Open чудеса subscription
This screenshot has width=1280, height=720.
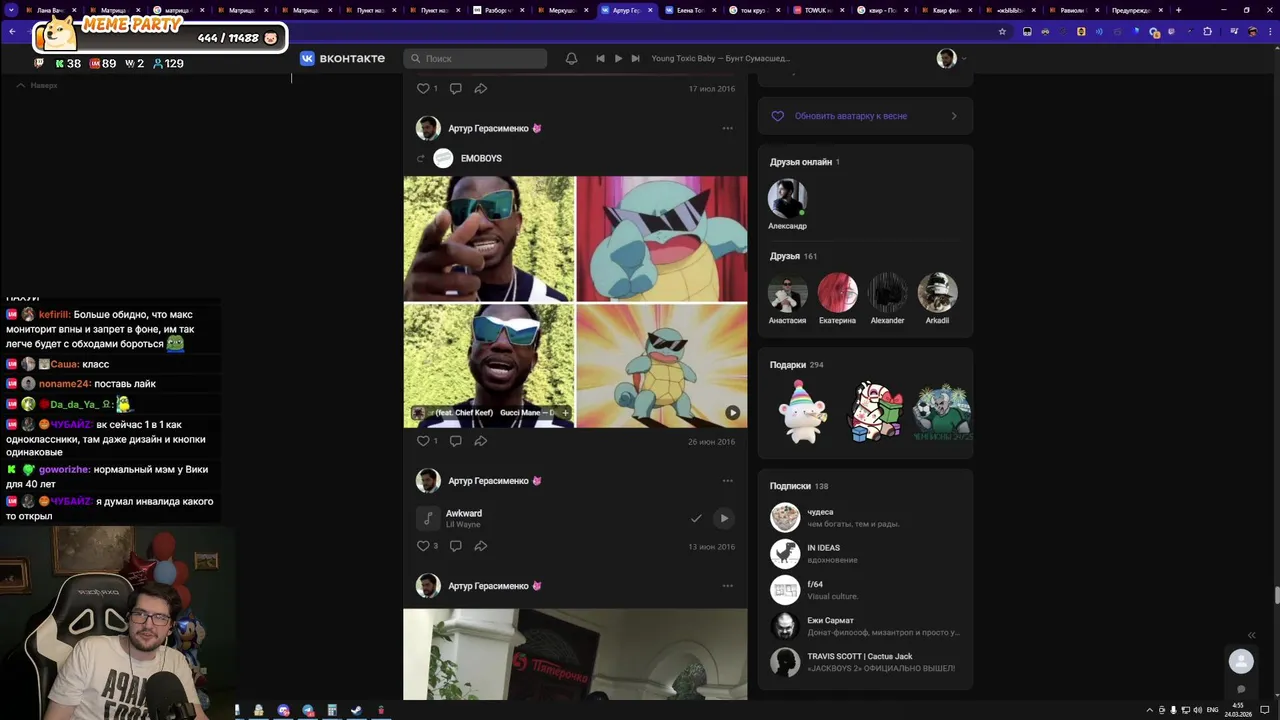865,518
